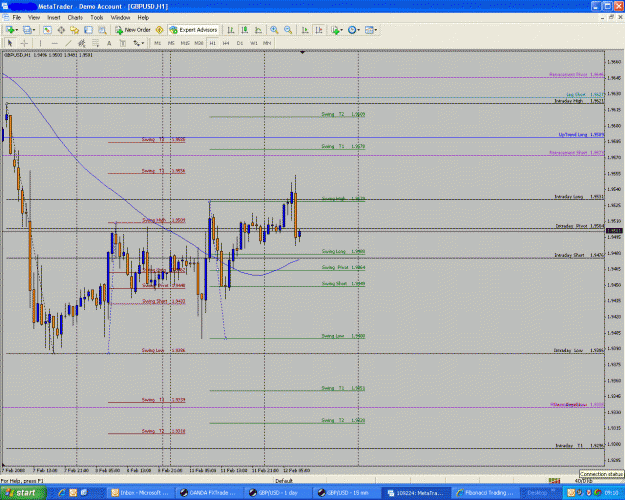Screen dimensions: 625x500
Task: Switch to Inbox - Microsoft taskbar window
Action: [x=140, y=493]
